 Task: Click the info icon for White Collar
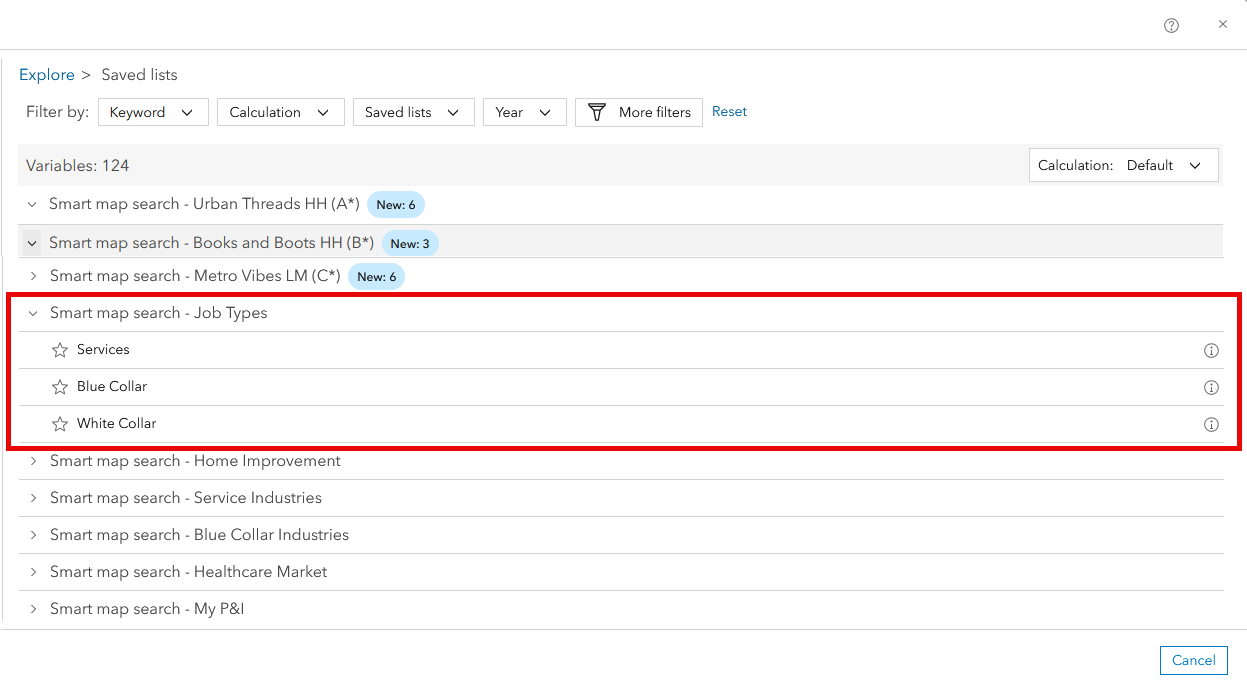point(1211,424)
